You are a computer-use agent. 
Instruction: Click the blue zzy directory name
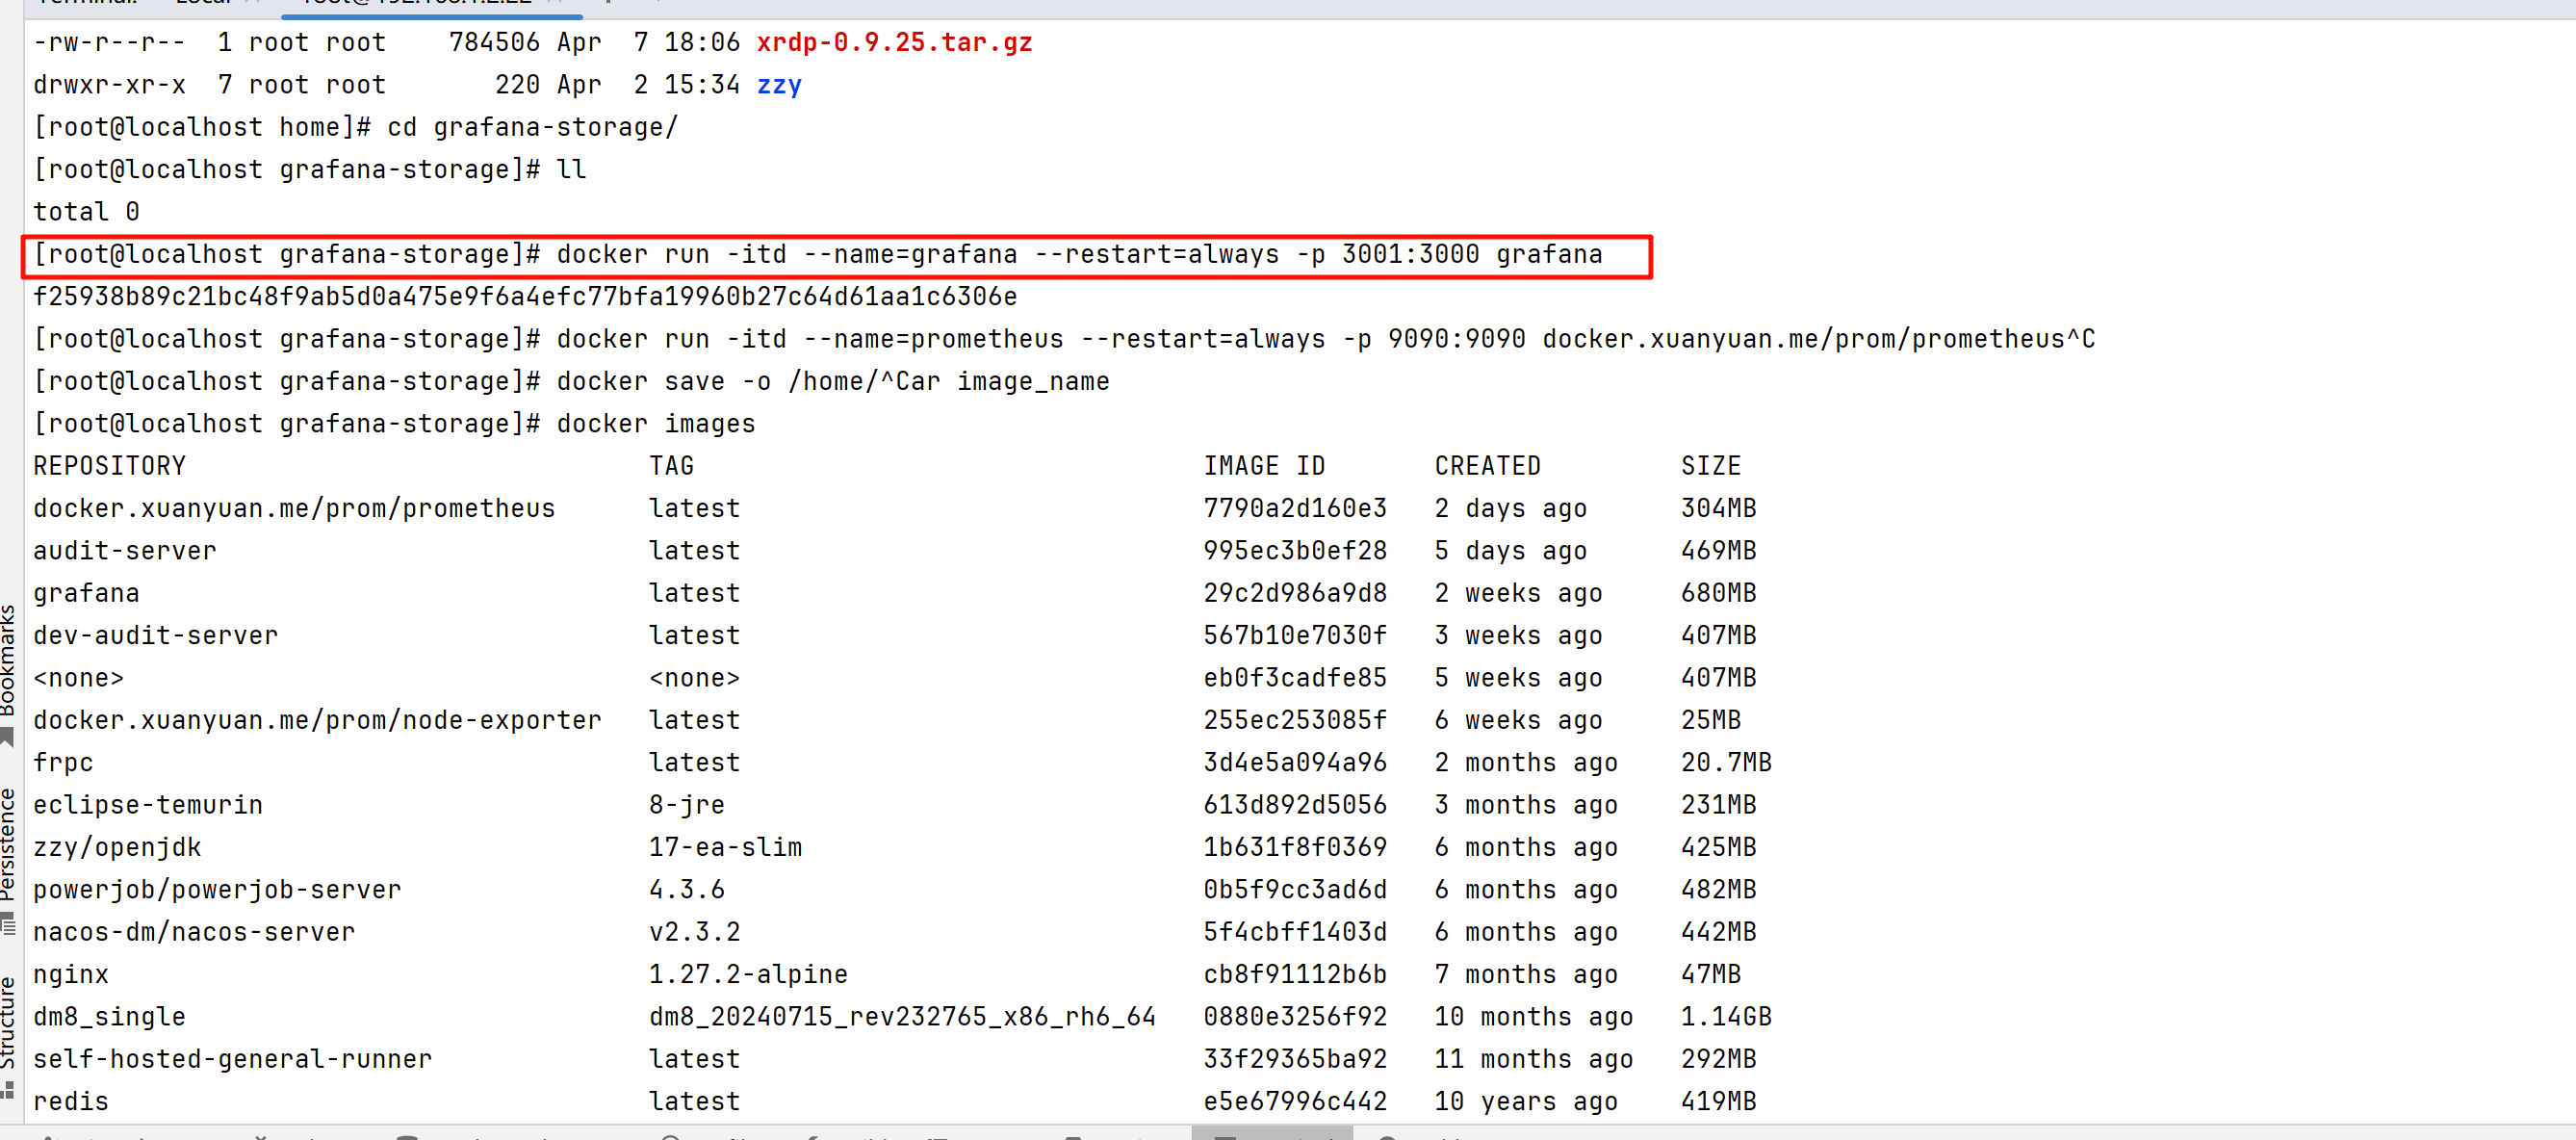779,85
